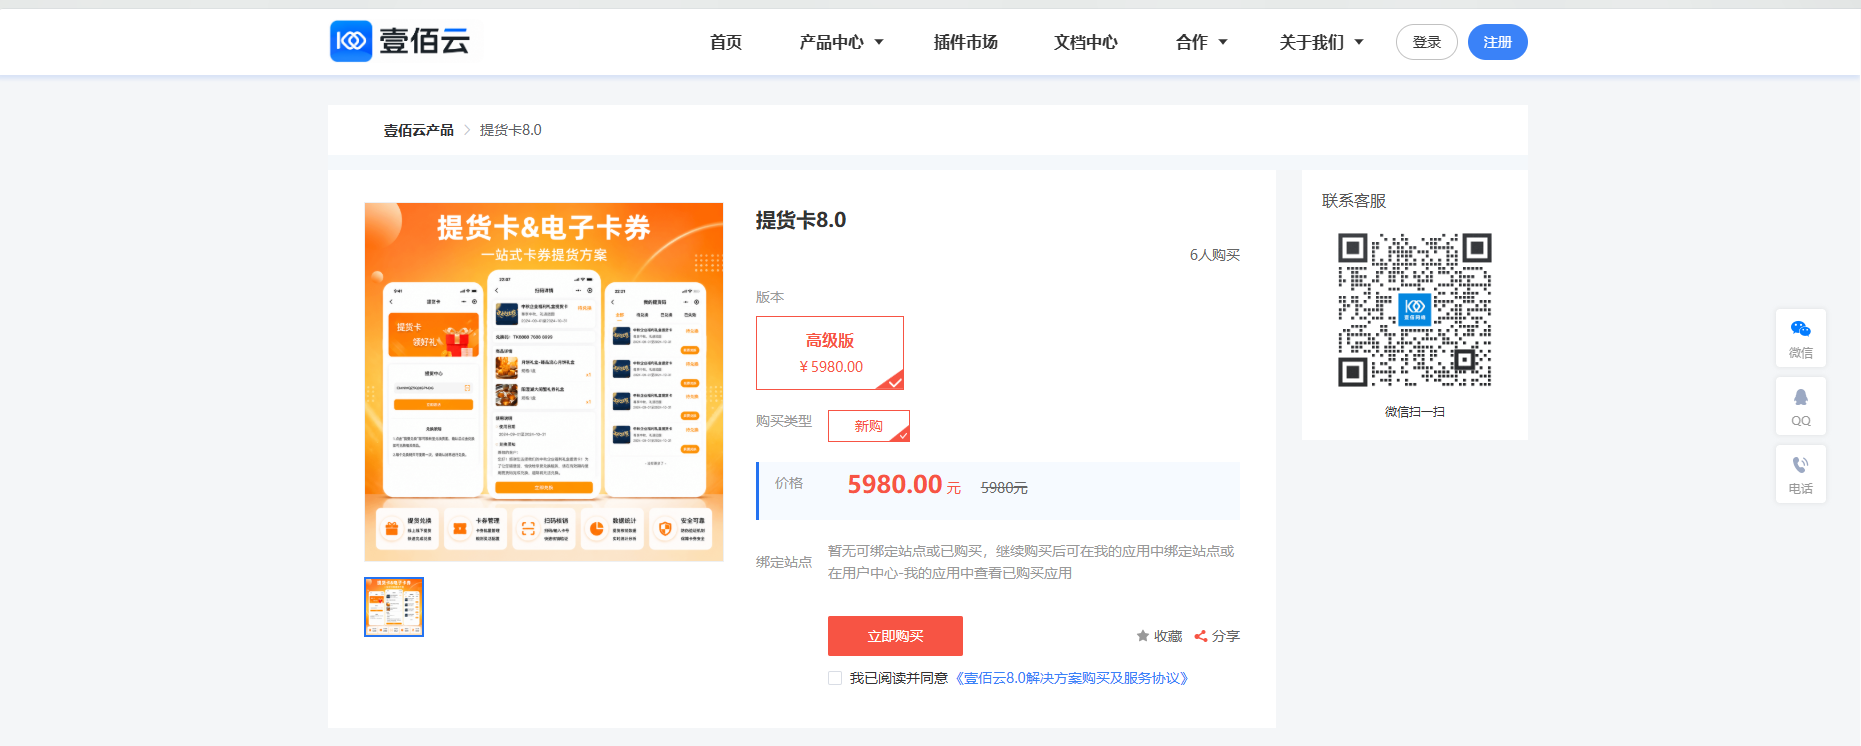Open 产品中心 menu item
The image size is (1861, 746).
coord(832,42)
